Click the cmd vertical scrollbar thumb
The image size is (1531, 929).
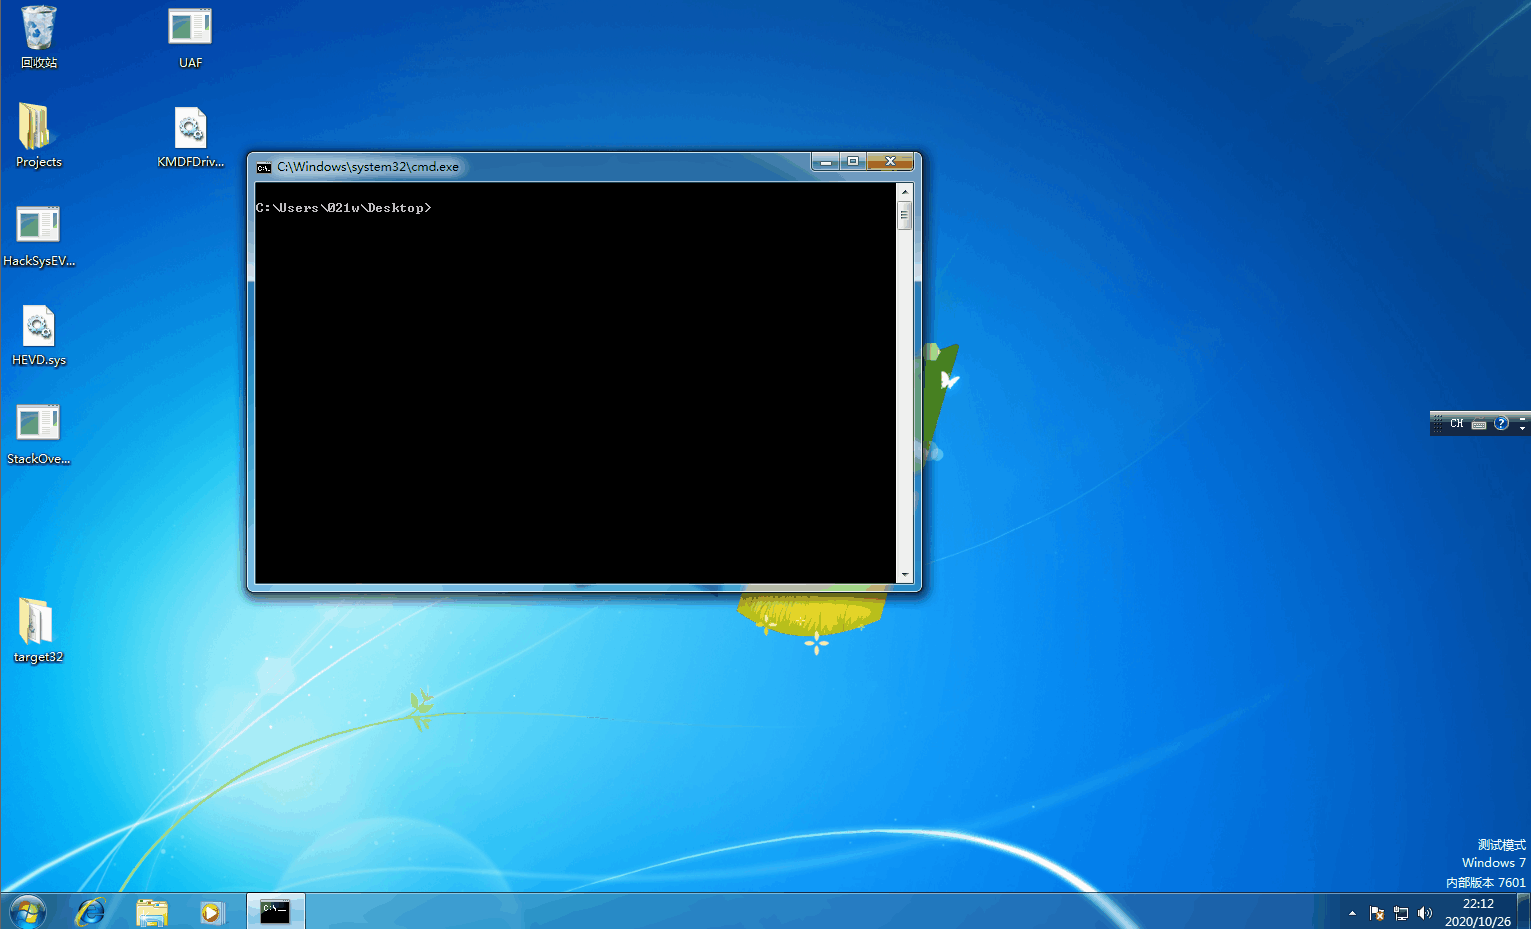(x=905, y=215)
